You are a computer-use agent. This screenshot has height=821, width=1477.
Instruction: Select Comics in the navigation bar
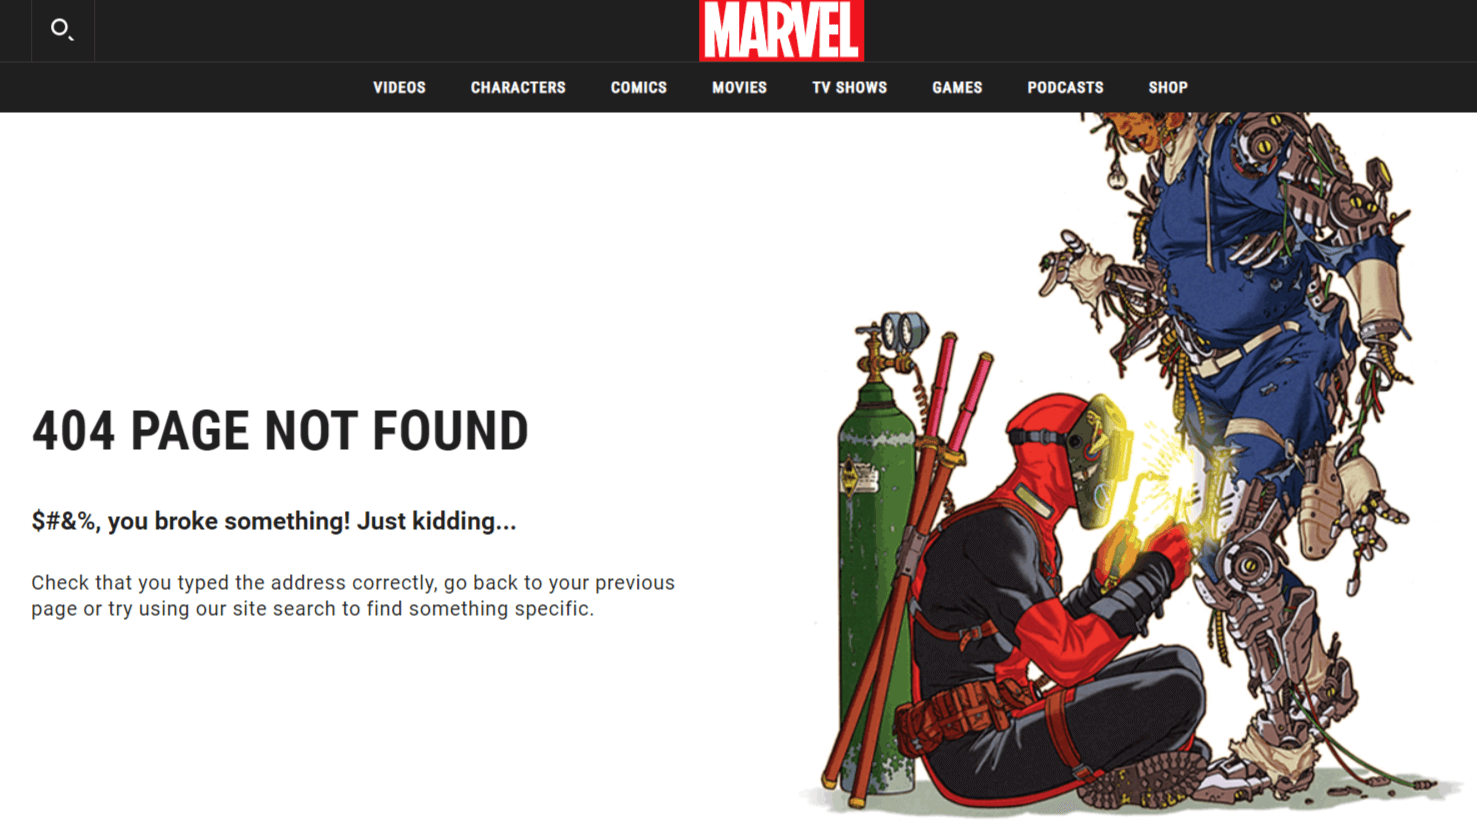pyautogui.click(x=638, y=88)
